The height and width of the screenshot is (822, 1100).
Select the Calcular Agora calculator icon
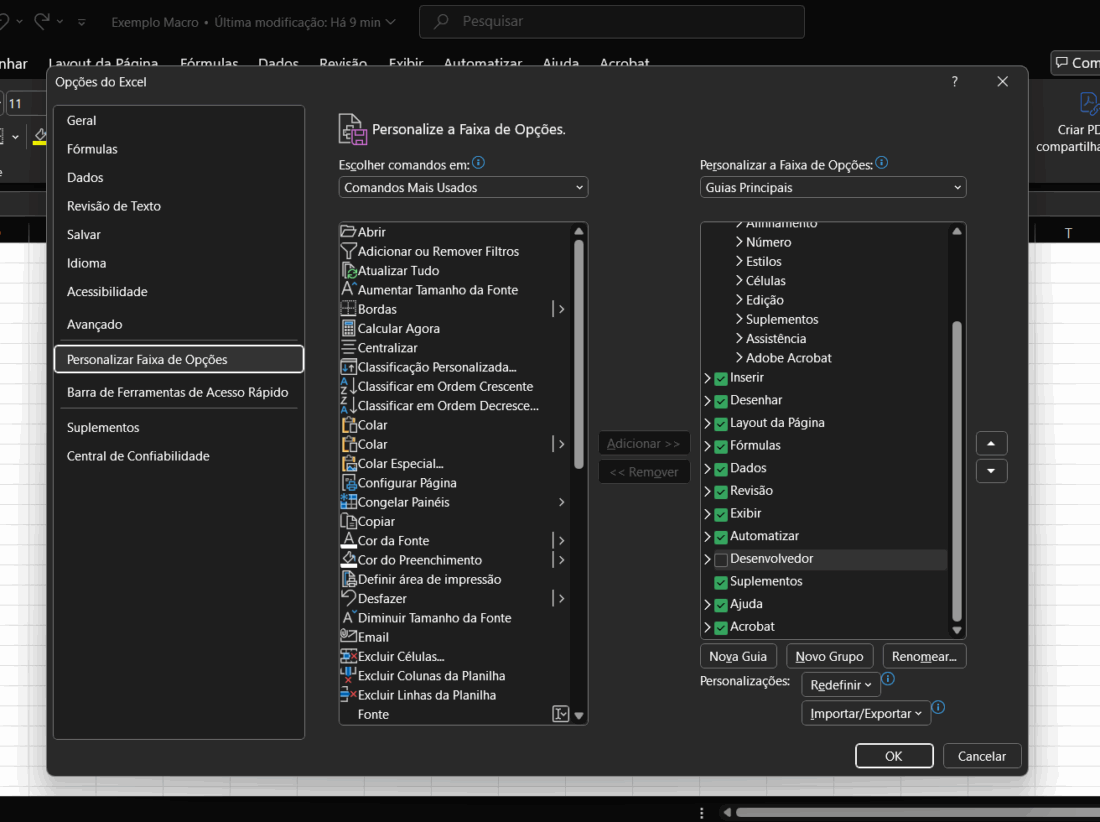tap(348, 329)
